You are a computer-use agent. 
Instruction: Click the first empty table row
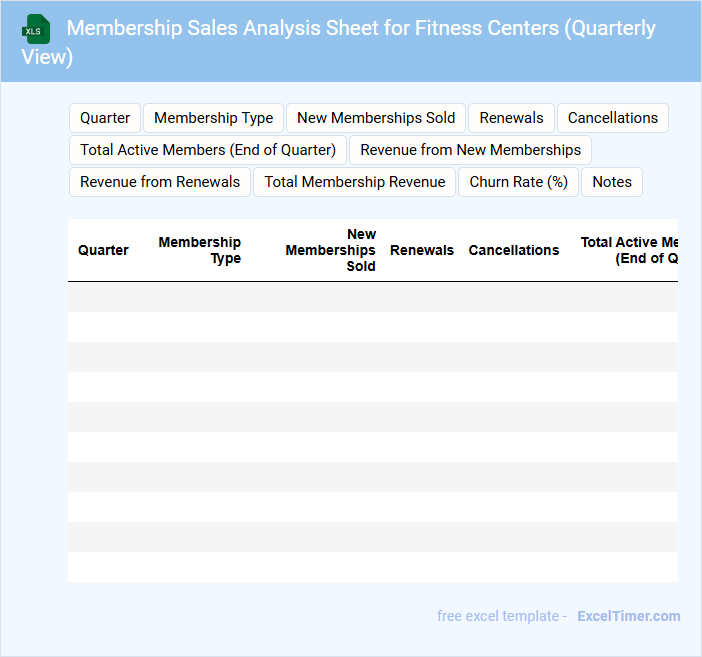click(372, 297)
